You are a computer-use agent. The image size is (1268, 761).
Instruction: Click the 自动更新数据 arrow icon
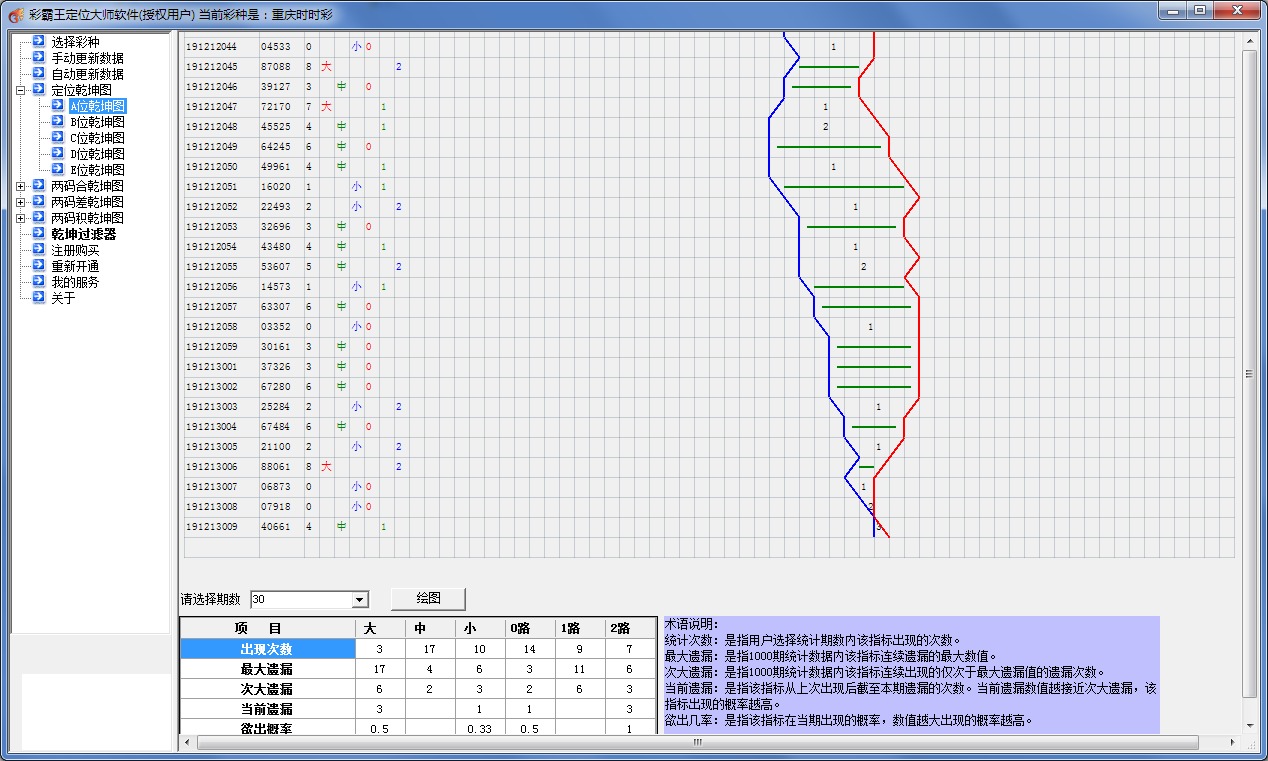[38, 74]
